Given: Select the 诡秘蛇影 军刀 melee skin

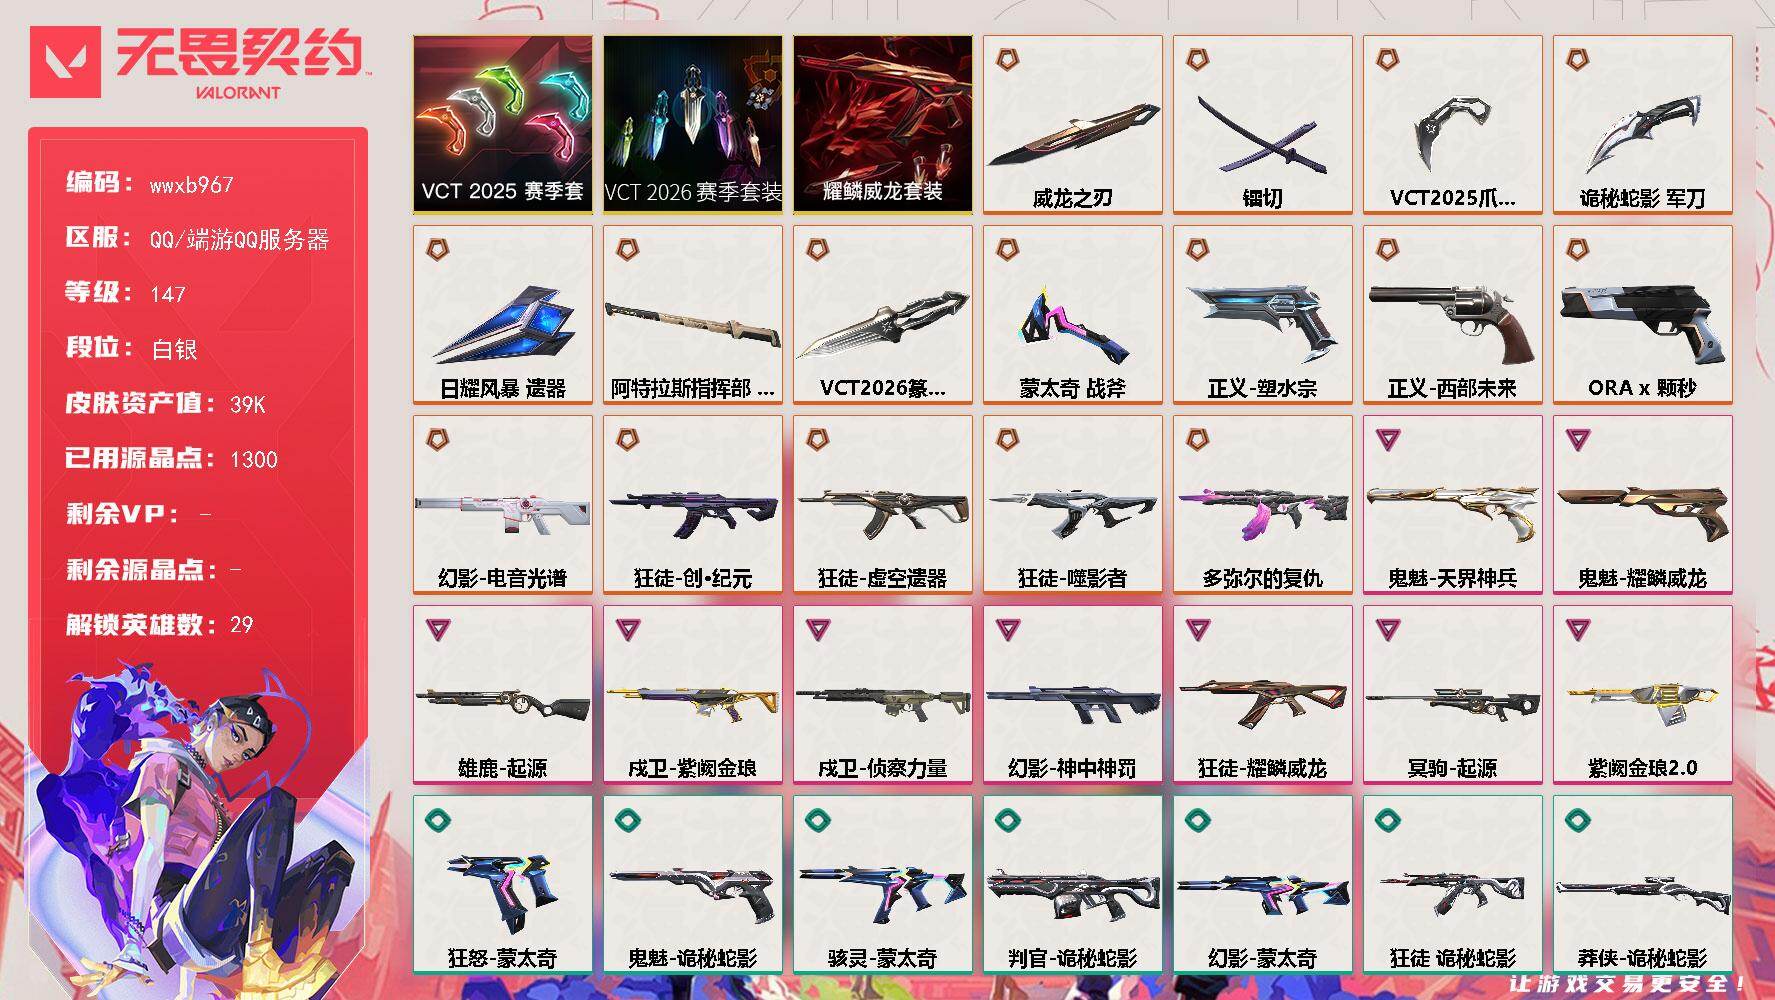Looking at the screenshot, I should tap(1642, 124).
